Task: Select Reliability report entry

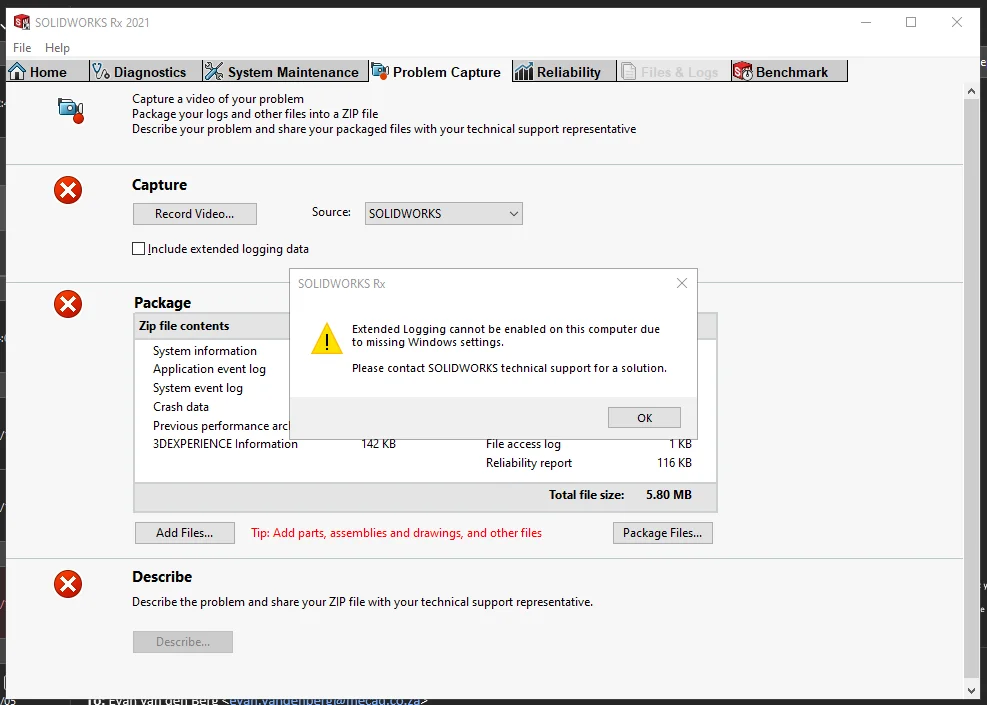Action: point(529,463)
